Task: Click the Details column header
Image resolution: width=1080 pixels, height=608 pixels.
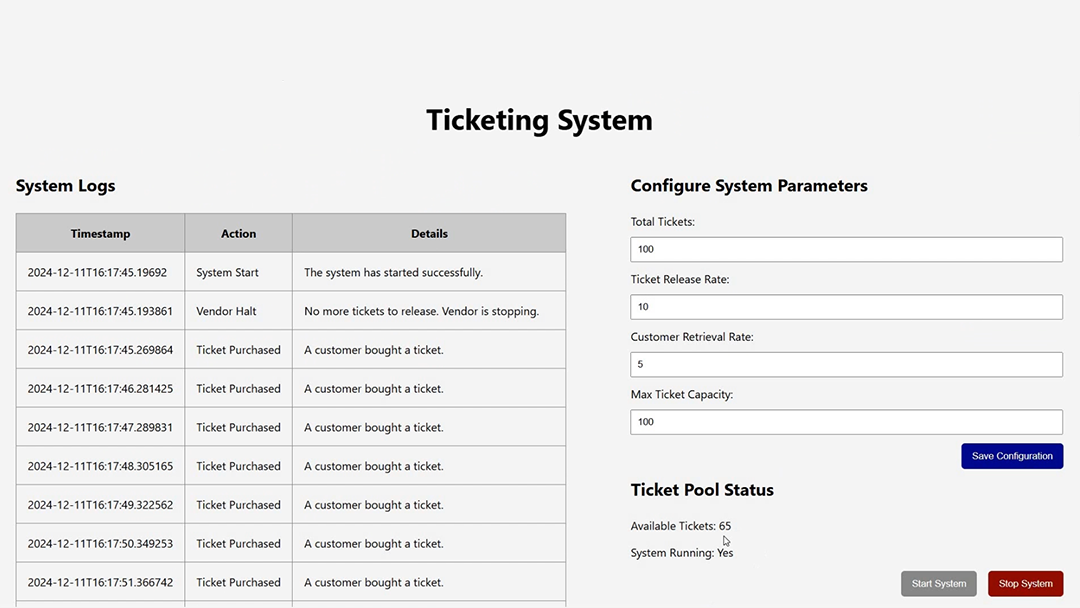Action: (429, 233)
